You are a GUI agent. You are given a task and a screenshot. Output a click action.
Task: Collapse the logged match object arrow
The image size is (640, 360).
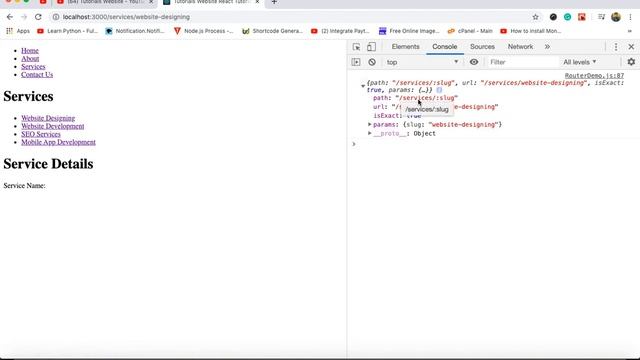[x=363, y=86]
